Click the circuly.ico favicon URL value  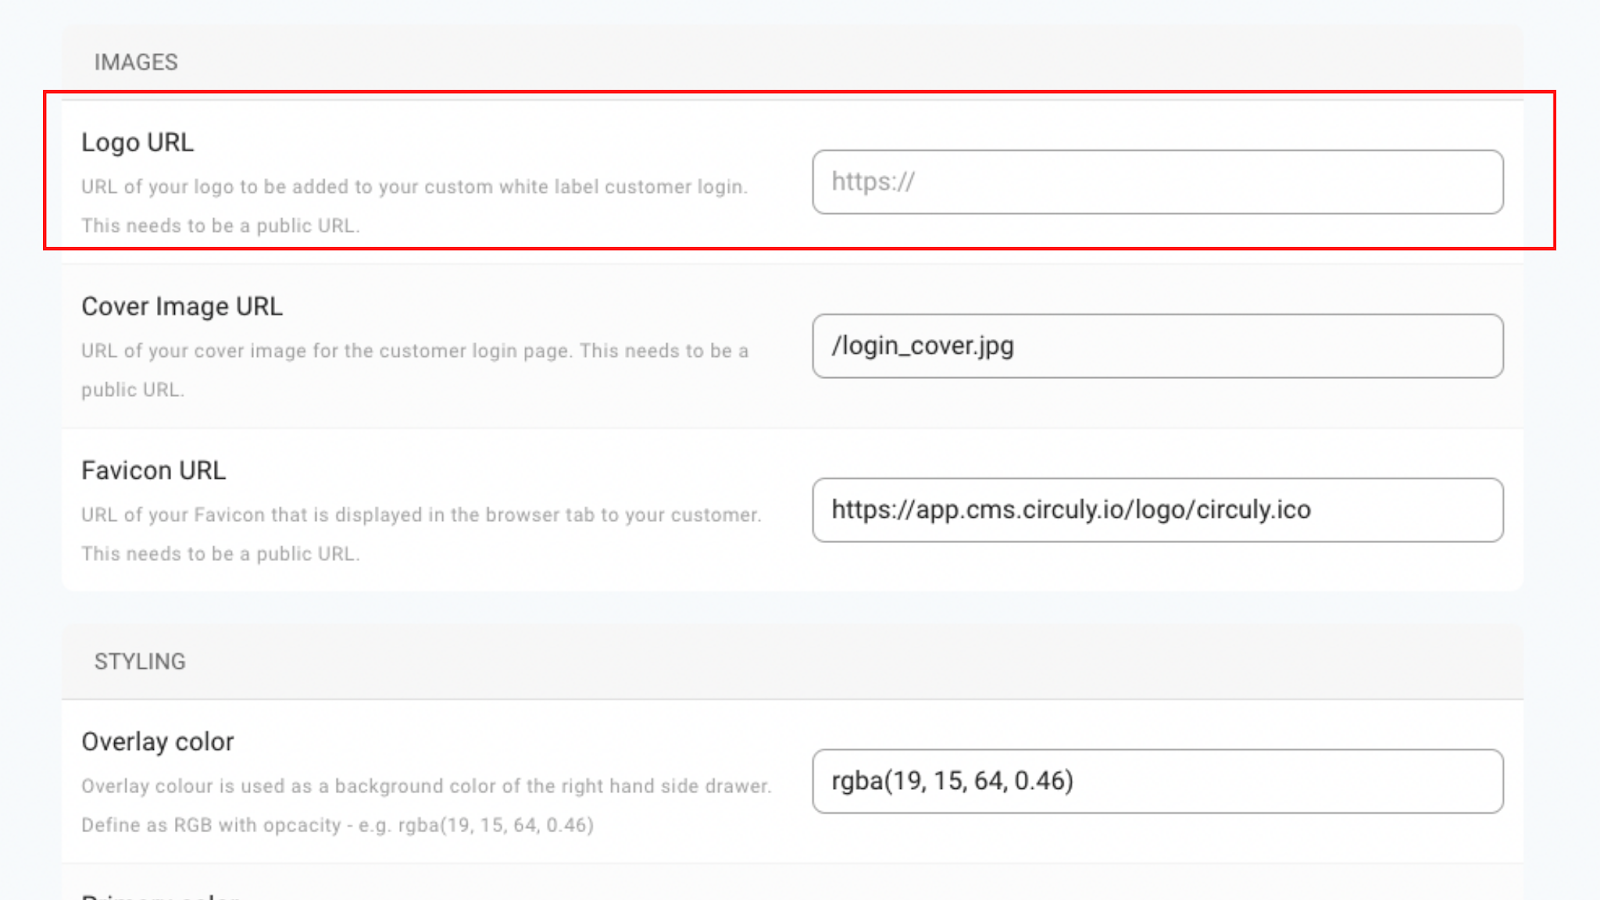coord(1070,510)
